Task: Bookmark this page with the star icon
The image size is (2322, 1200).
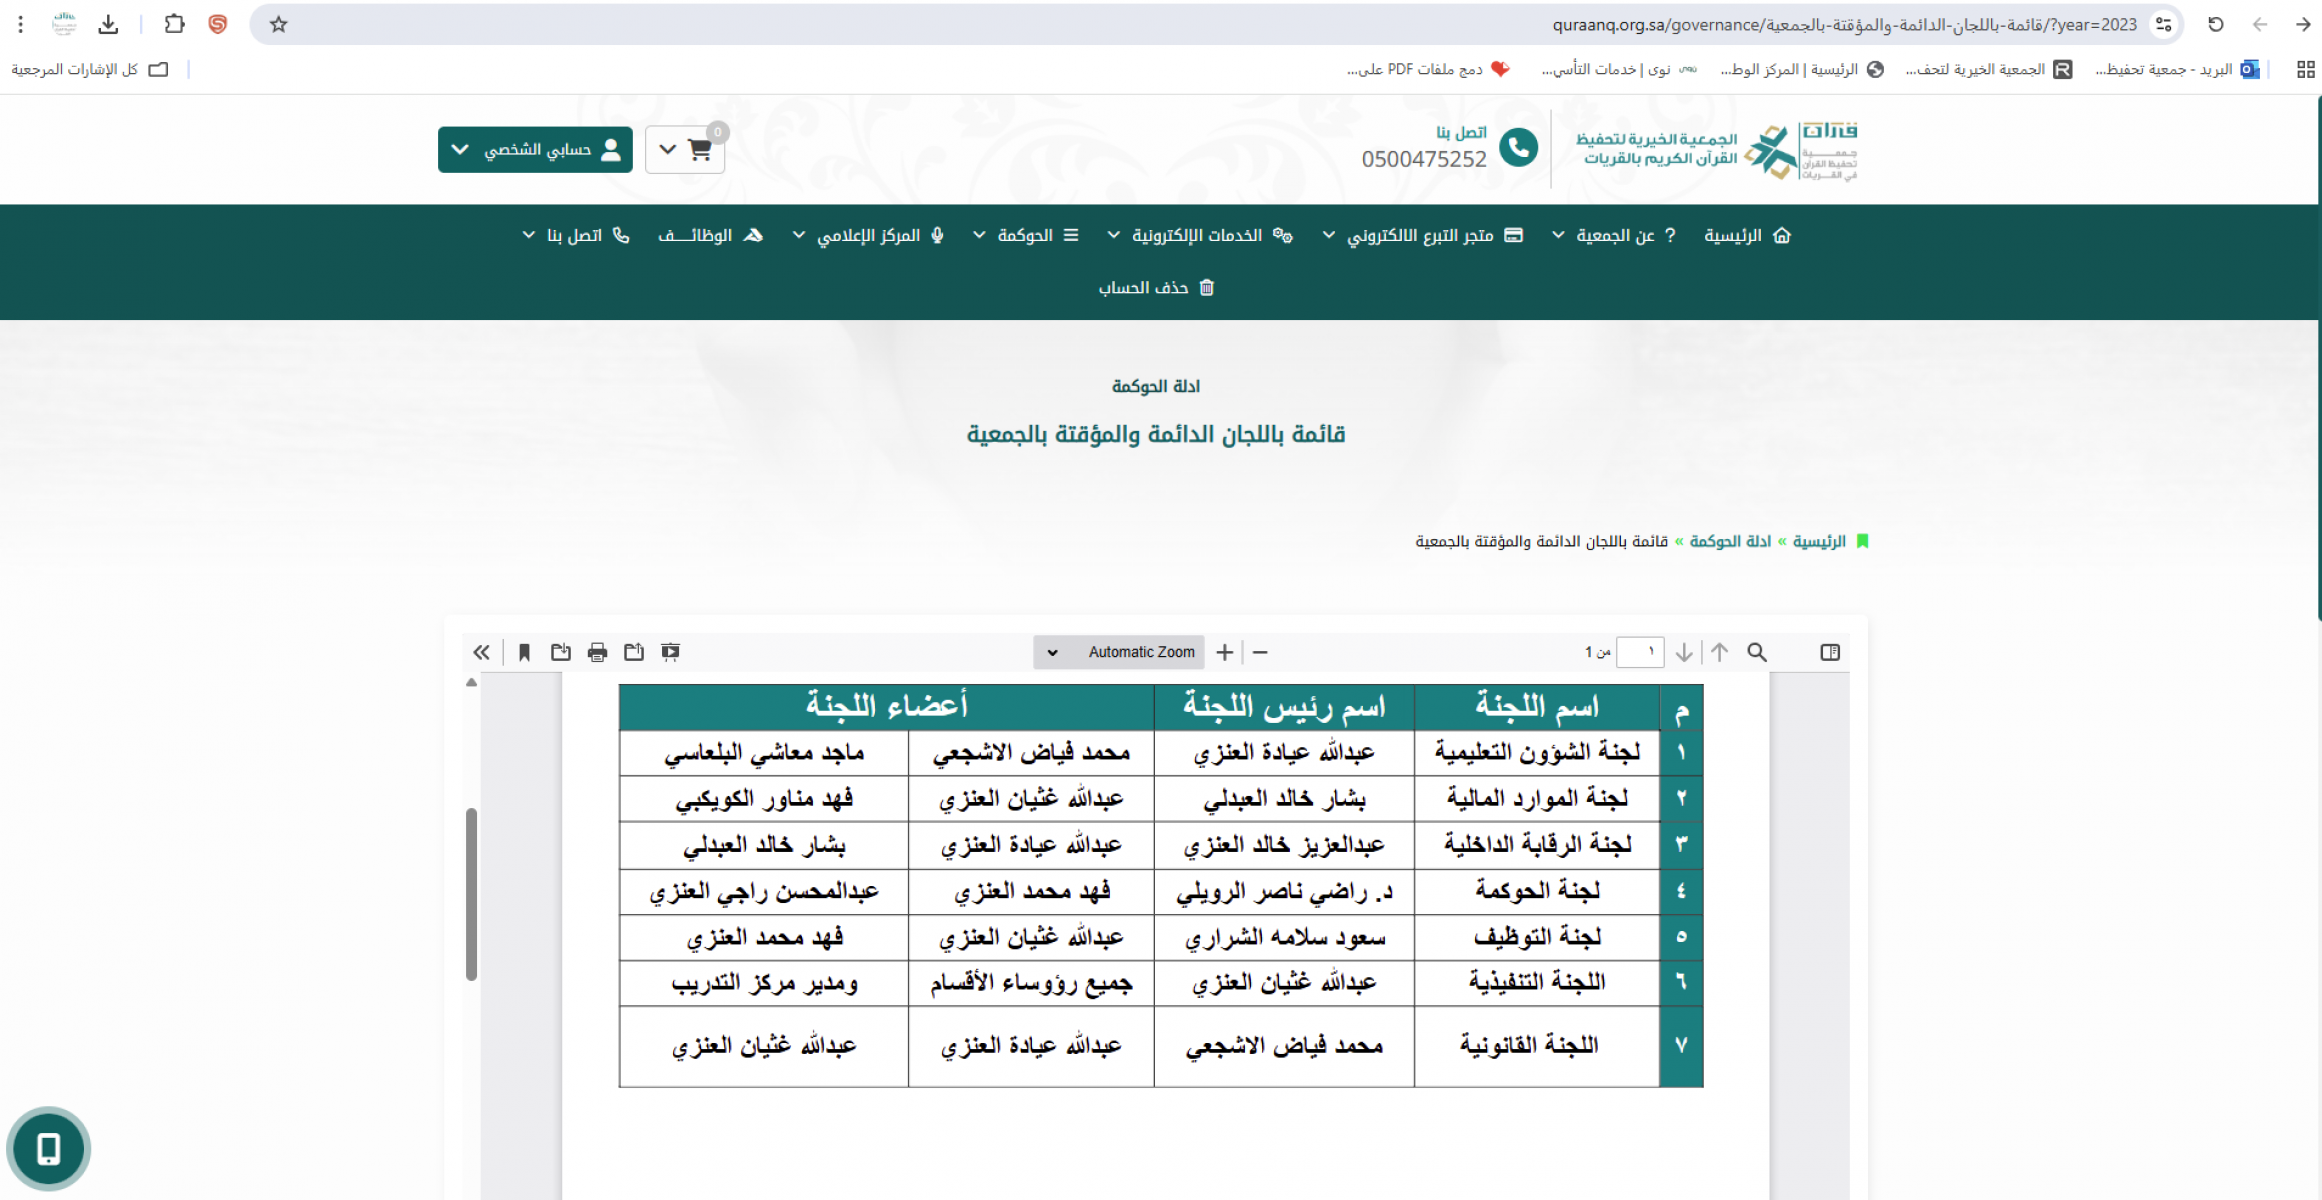Action: (279, 24)
